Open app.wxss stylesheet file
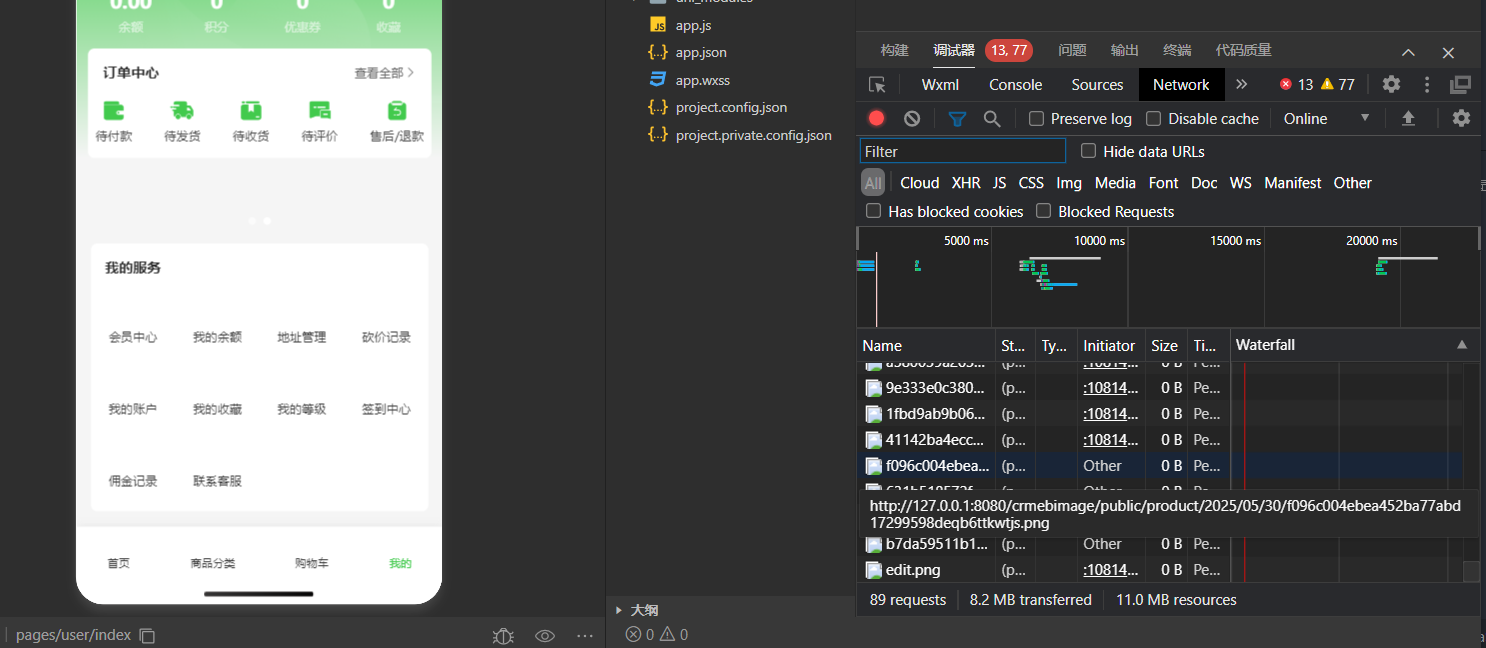The image size is (1486, 648). (x=701, y=80)
